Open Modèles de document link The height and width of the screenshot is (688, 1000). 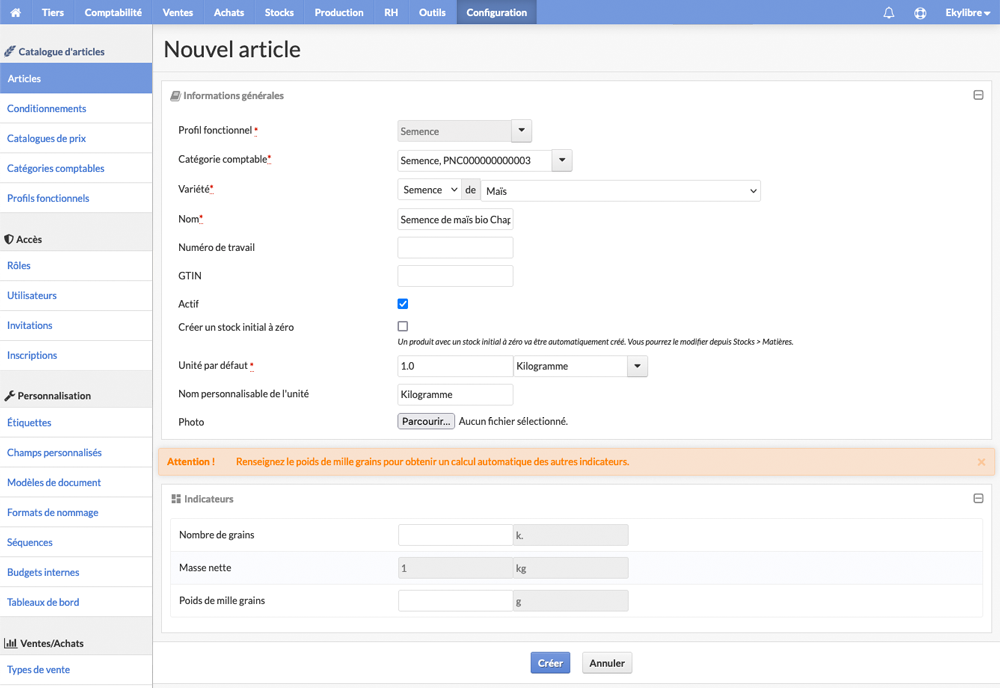(76, 482)
